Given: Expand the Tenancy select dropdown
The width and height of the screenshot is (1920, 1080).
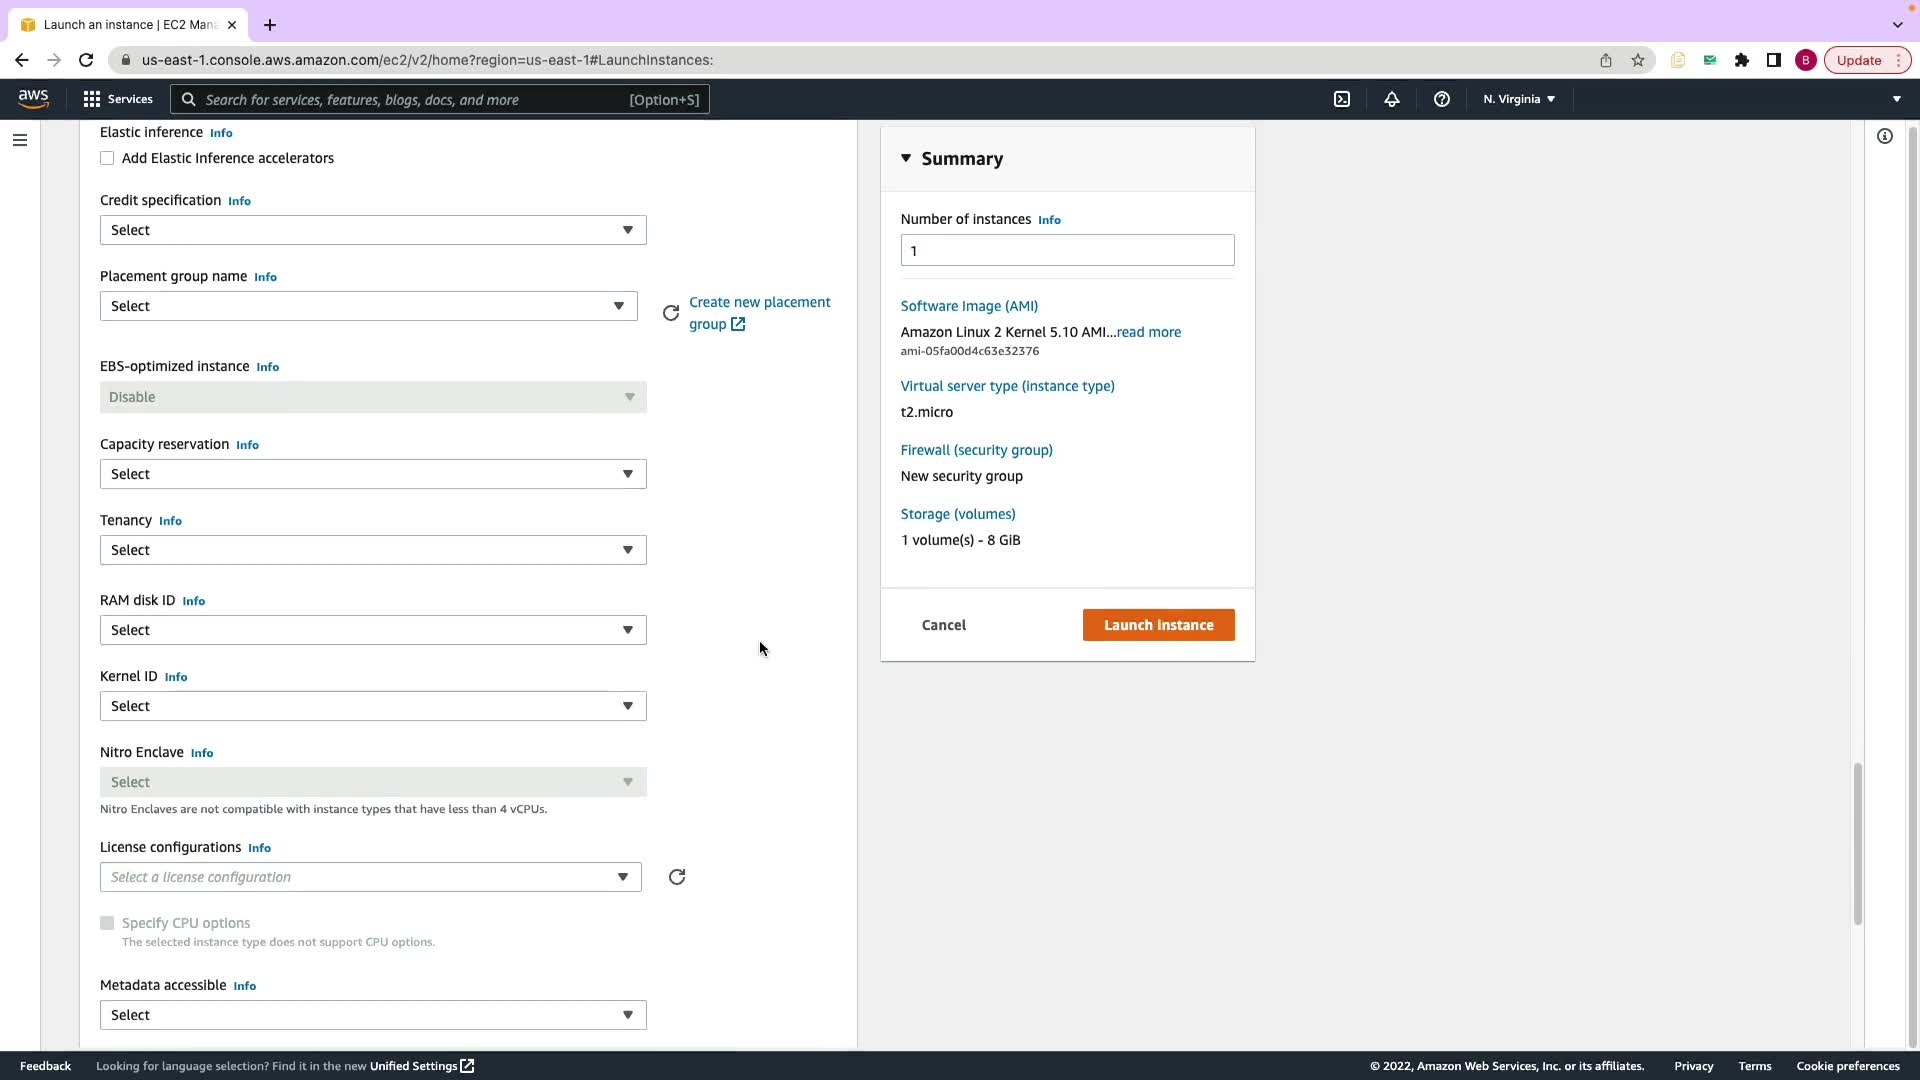Looking at the screenshot, I should point(372,550).
